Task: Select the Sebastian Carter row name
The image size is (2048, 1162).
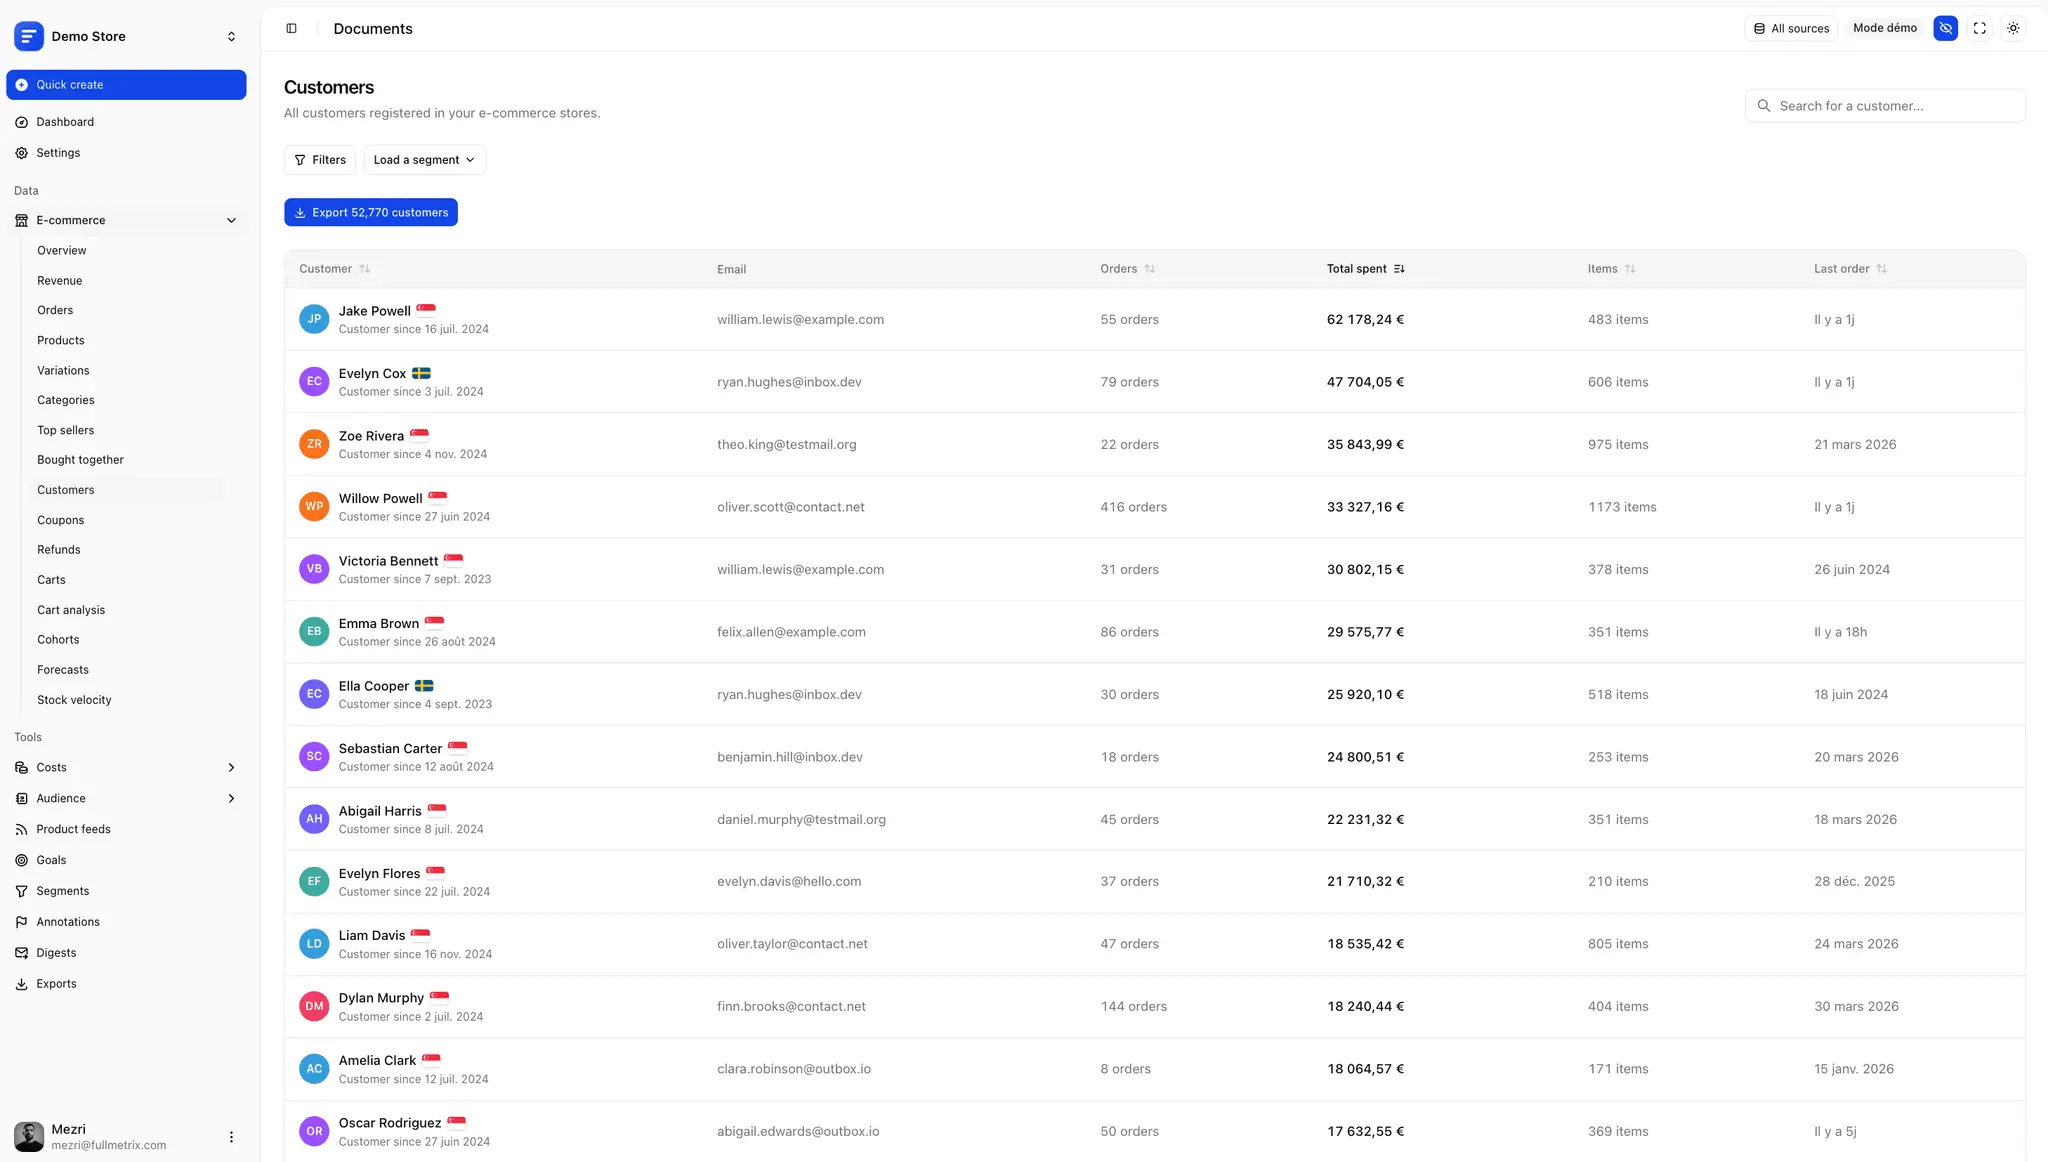Action: (390, 749)
